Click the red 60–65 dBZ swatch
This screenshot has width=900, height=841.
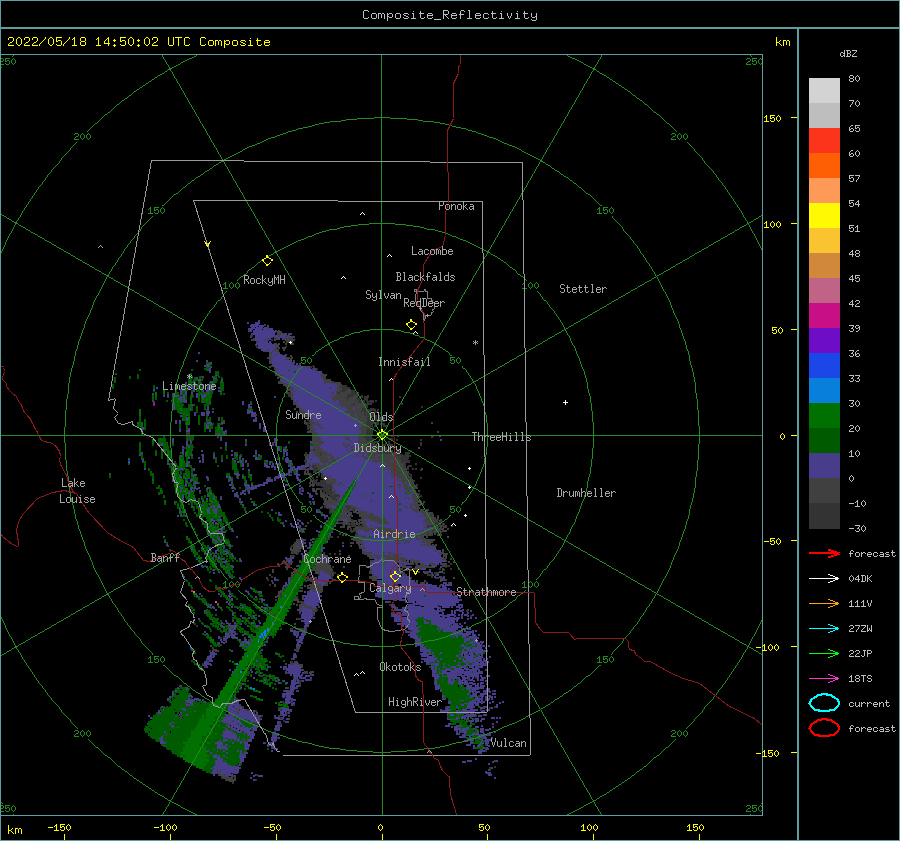pyautogui.click(x=824, y=141)
